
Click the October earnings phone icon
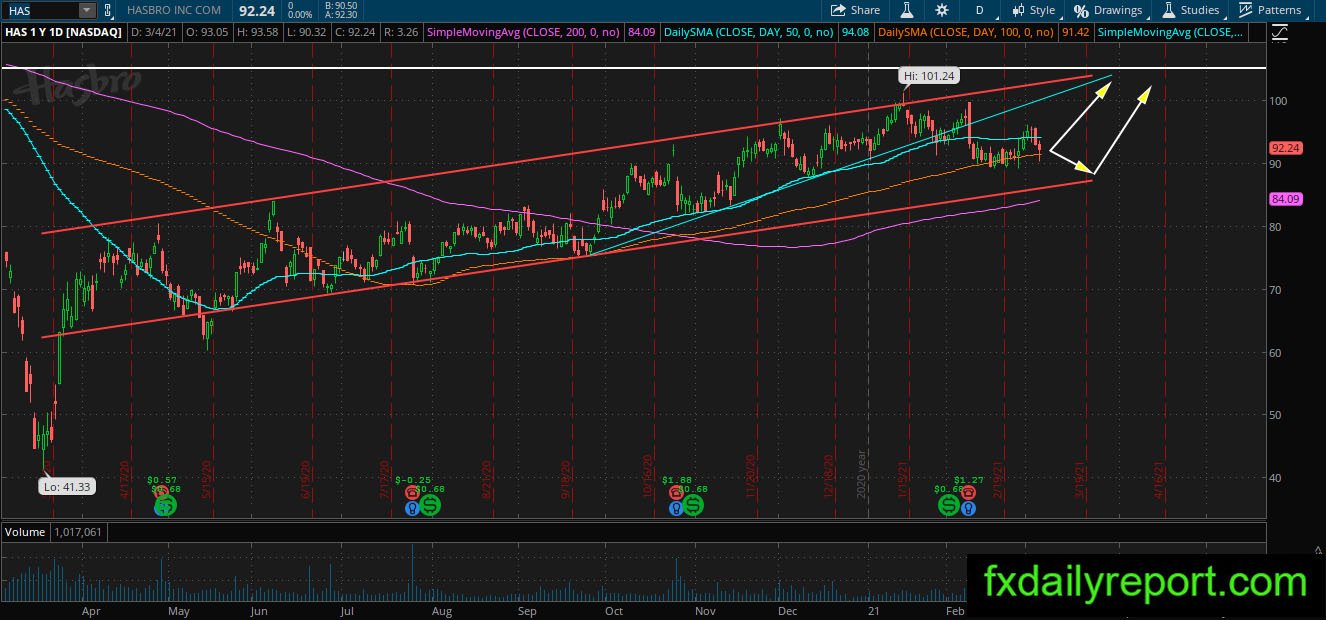click(677, 493)
